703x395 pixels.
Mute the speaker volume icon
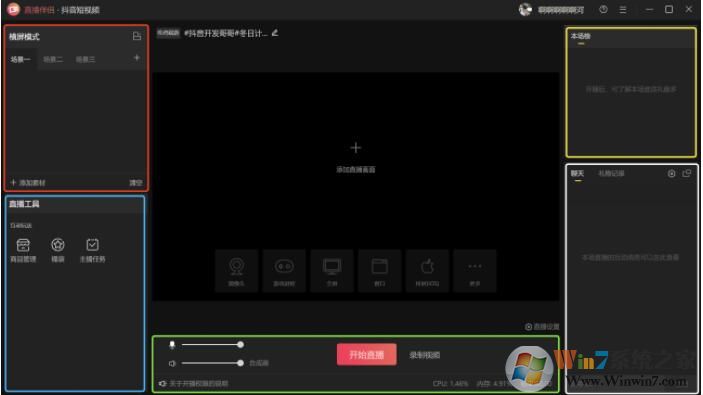172,363
